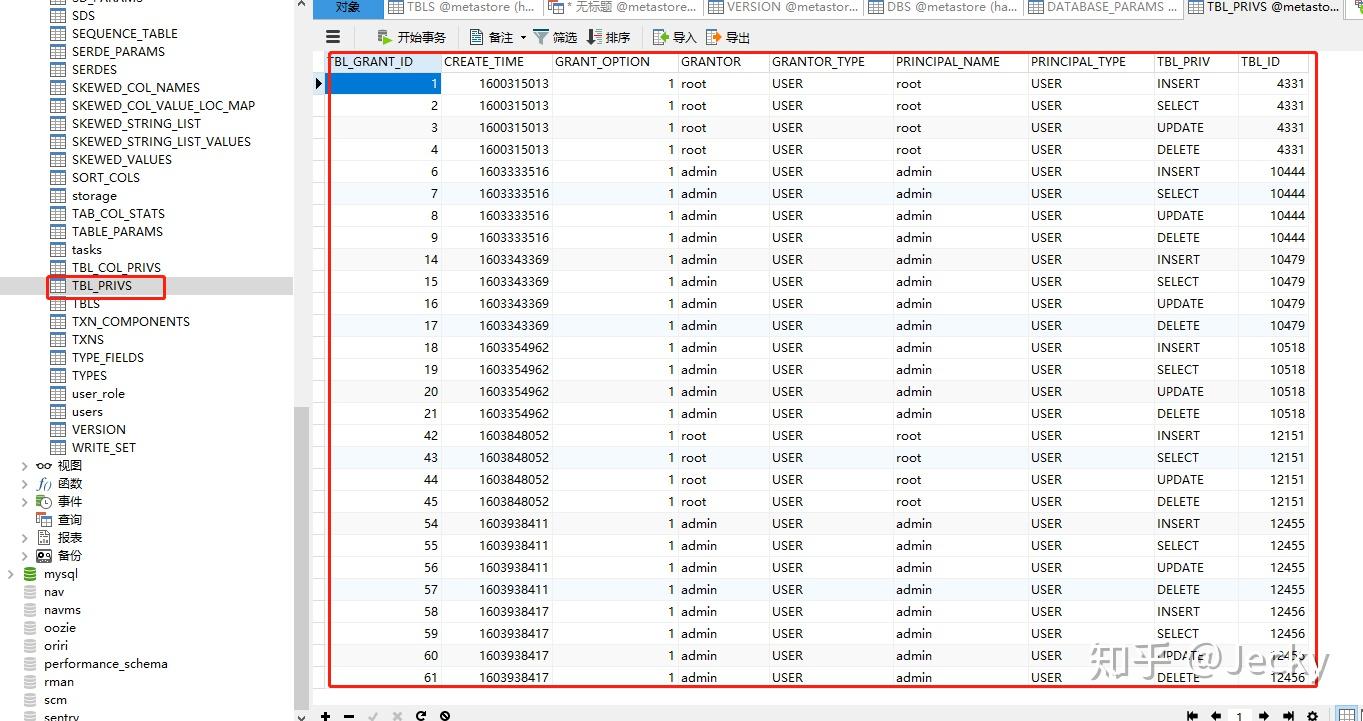Click the Queries (查询) icon in the tree
1363x721 pixels.
[43, 519]
